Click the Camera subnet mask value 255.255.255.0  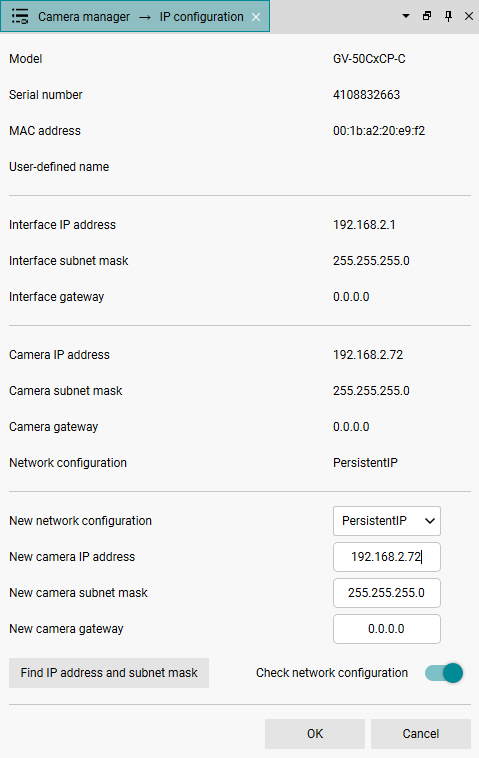point(371,391)
